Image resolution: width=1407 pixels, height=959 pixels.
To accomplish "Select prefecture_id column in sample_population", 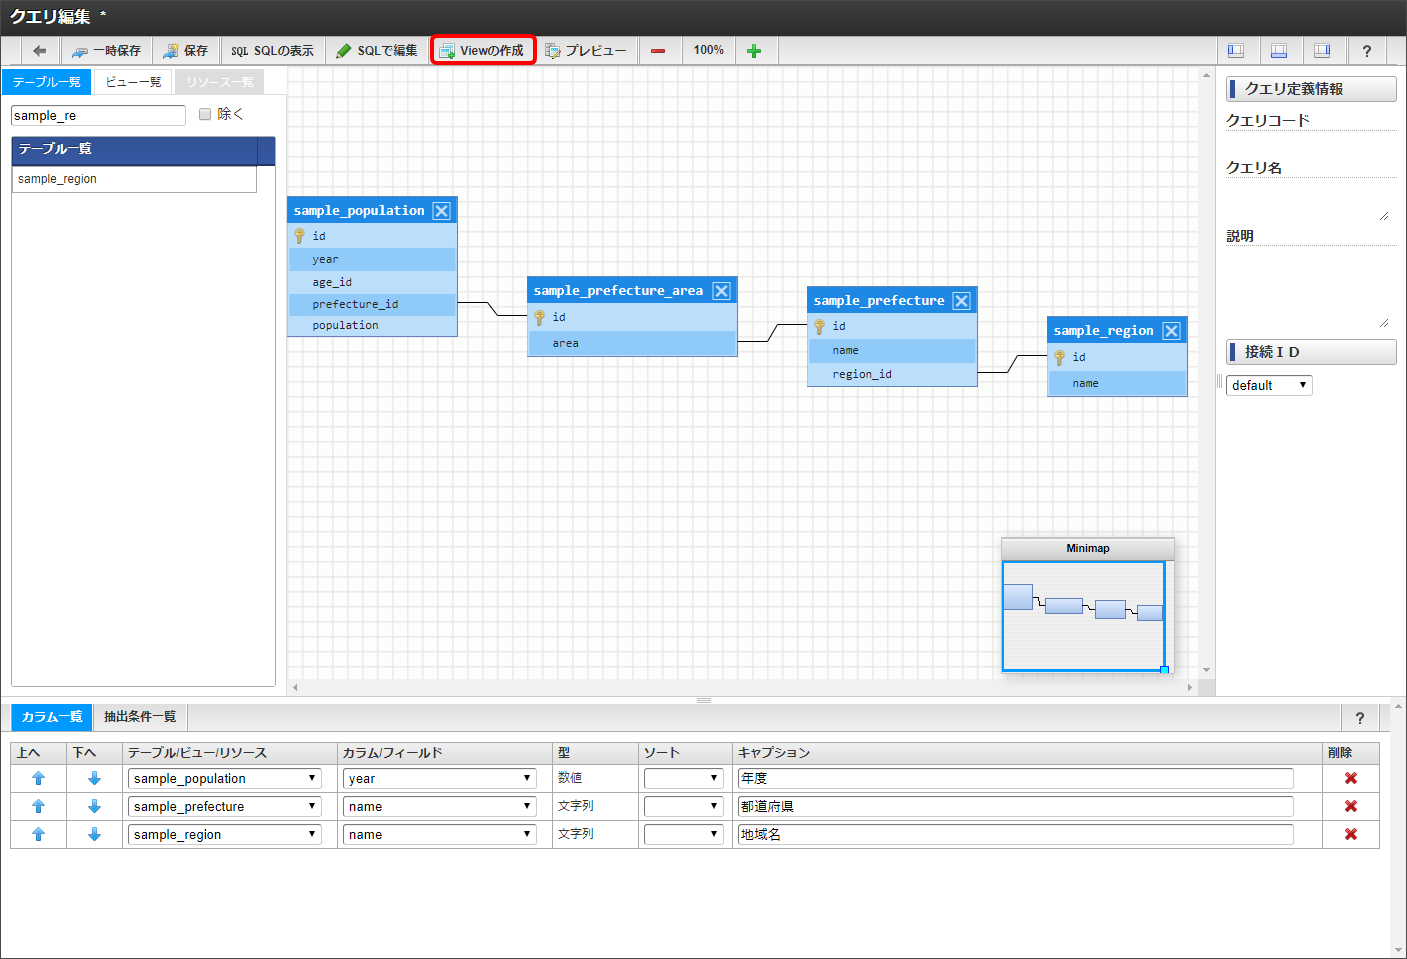I will coord(372,304).
